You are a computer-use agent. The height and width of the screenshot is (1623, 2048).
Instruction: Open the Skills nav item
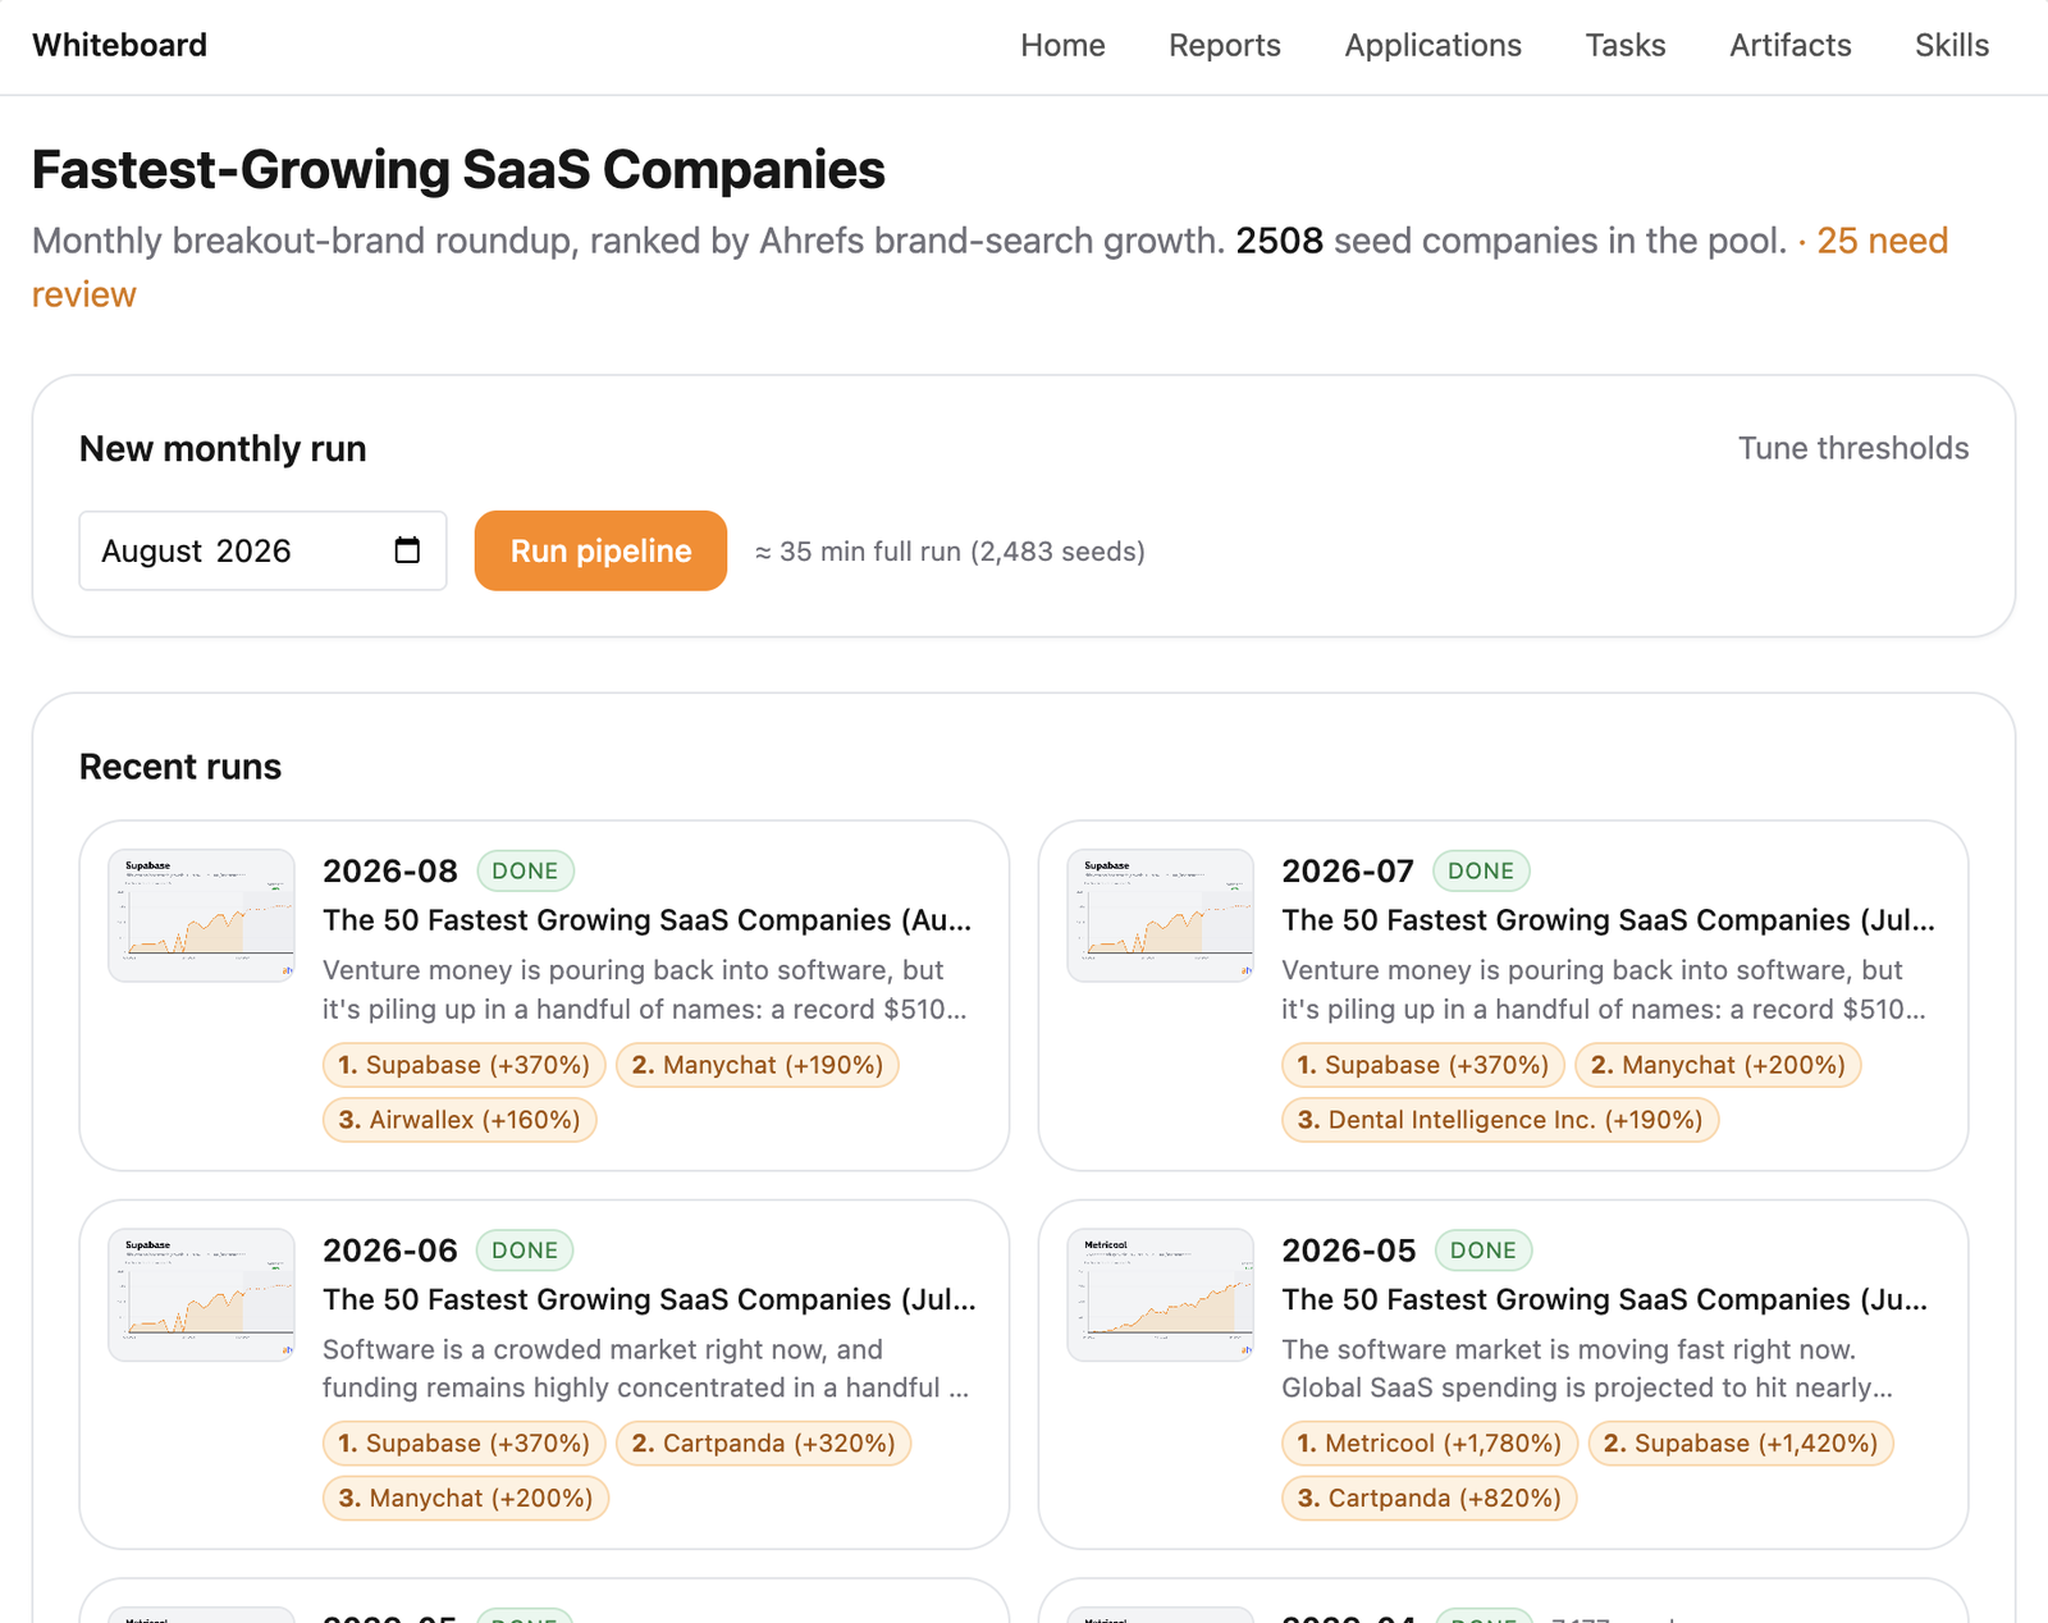coord(1951,45)
